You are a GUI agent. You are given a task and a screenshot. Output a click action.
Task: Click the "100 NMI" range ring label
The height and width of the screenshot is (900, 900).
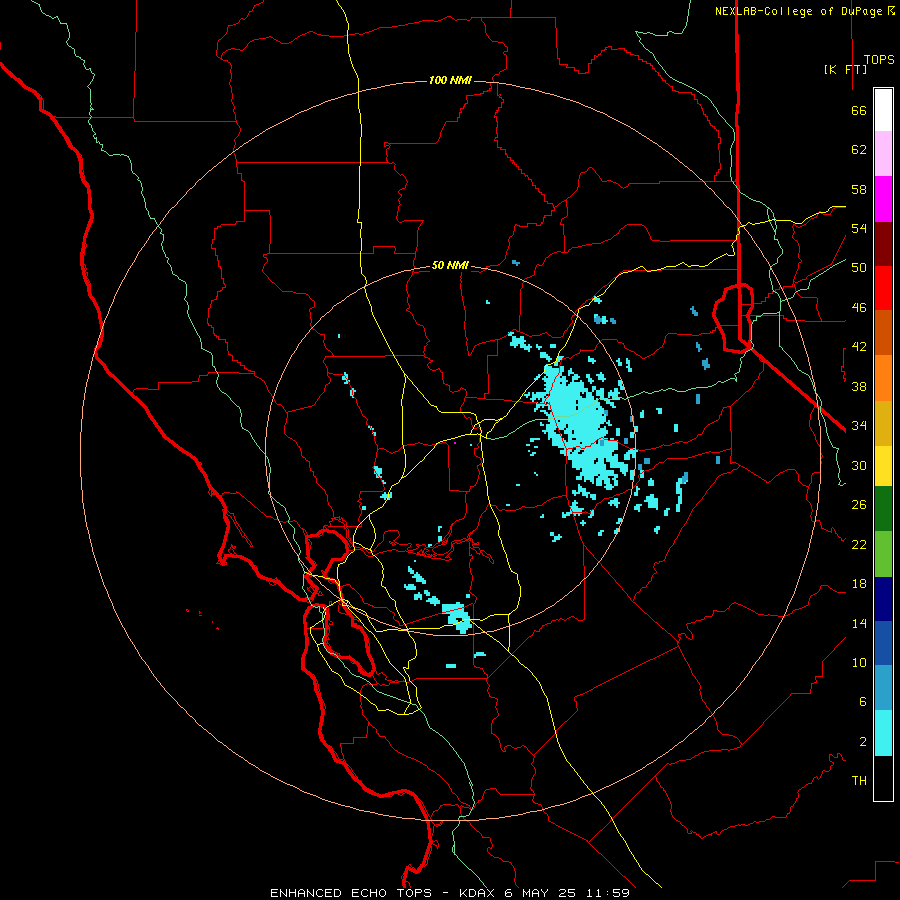point(451,80)
